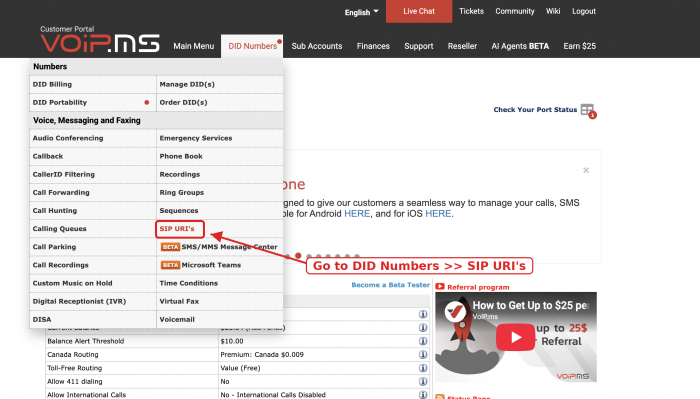Click Logout in the top bar
This screenshot has height=399, width=700.
[x=584, y=11]
